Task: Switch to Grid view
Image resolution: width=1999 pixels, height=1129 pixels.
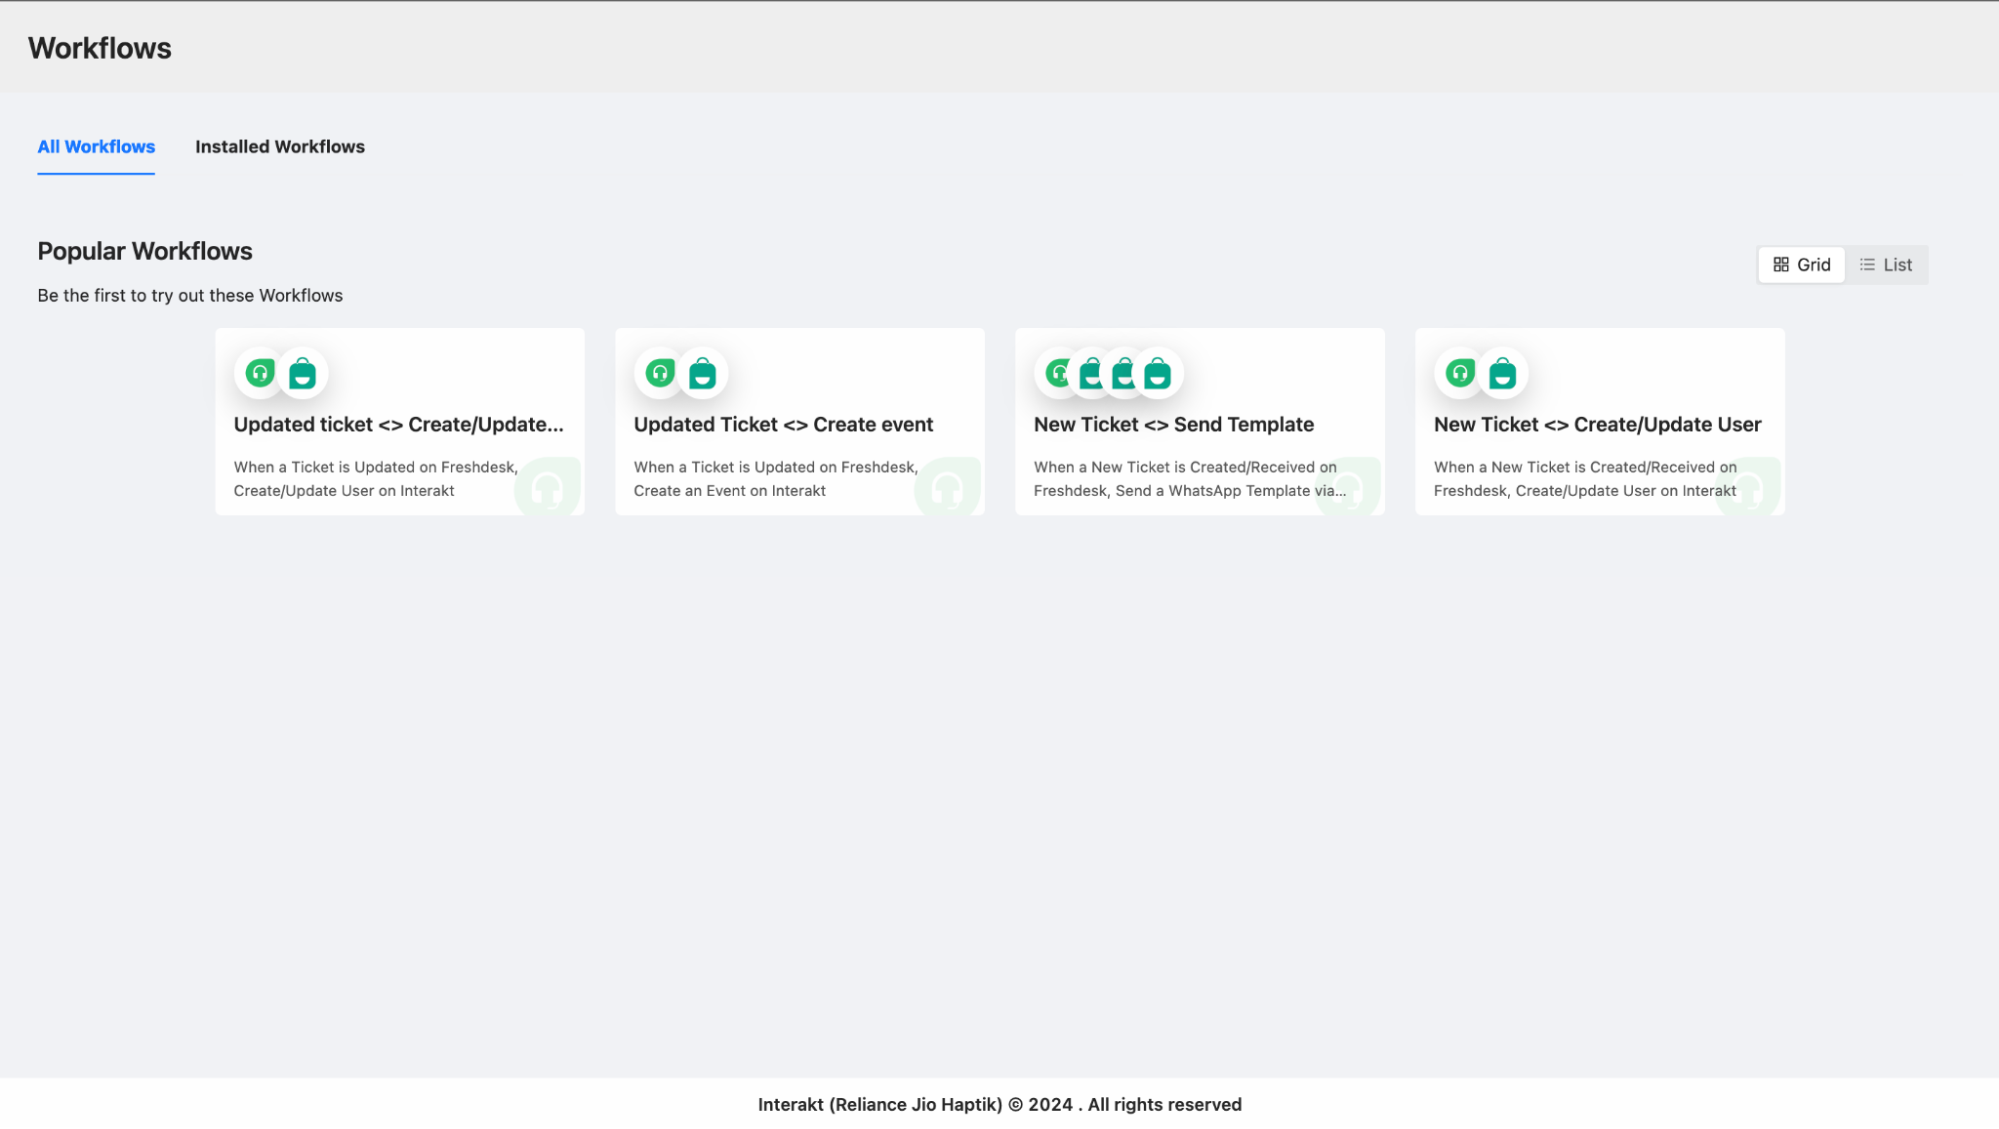Action: coord(1800,264)
